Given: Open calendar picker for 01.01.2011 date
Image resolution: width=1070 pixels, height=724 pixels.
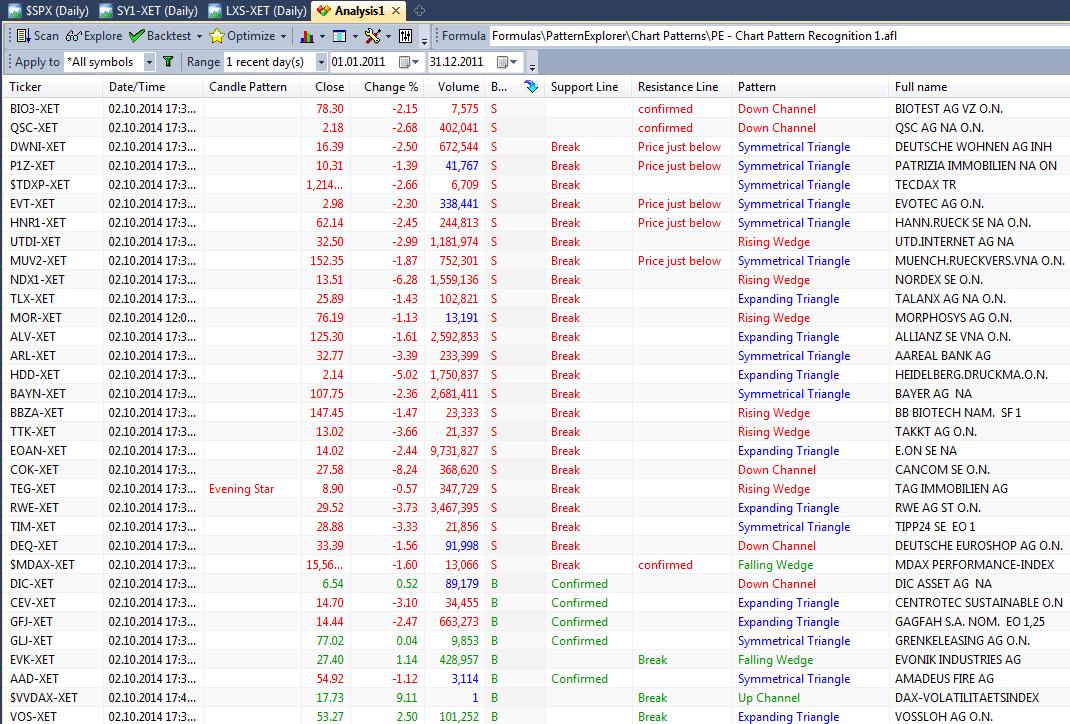Looking at the screenshot, I should [x=409, y=62].
